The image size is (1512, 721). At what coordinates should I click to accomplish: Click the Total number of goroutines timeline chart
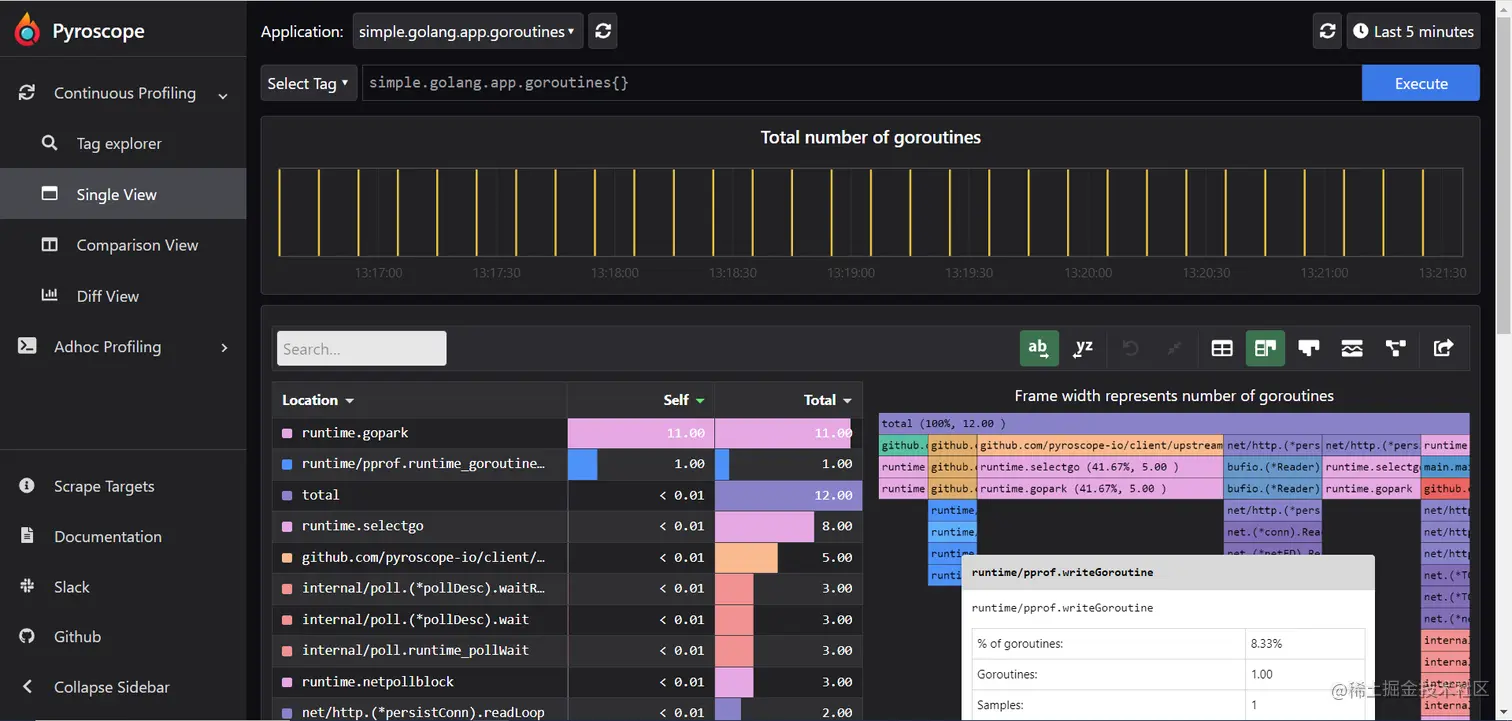click(870, 212)
